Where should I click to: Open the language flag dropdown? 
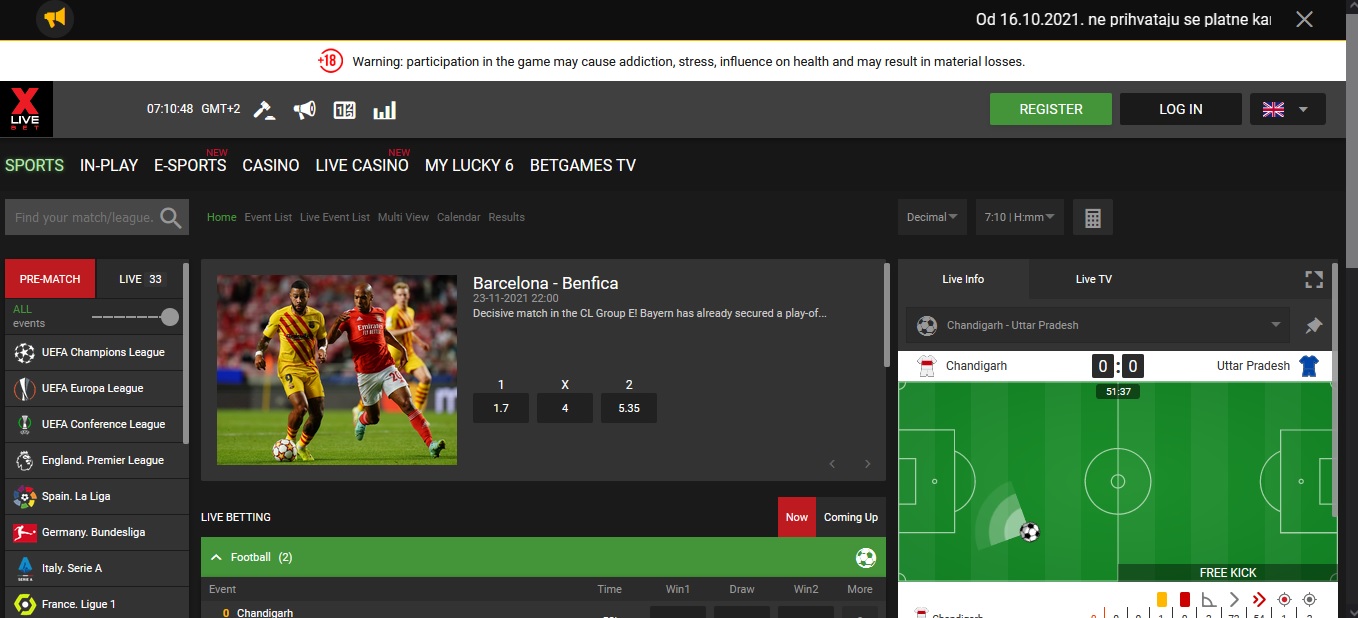1288,109
